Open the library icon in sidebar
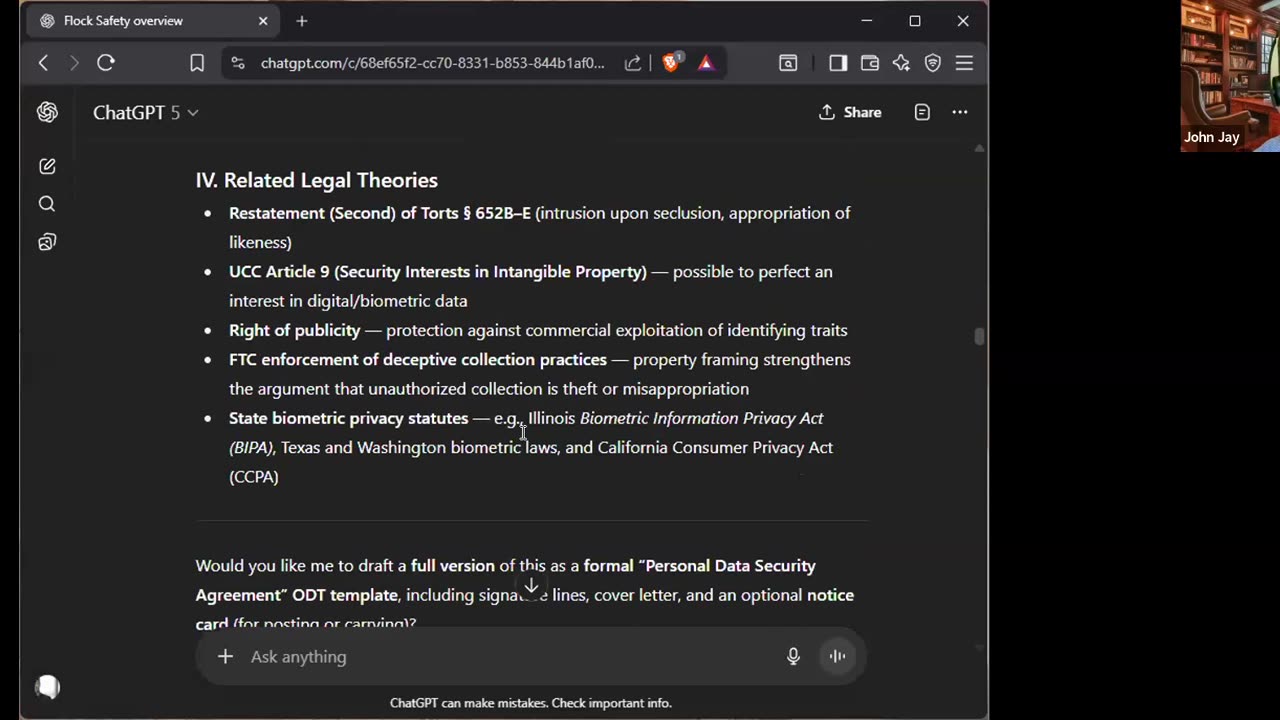This screenshot has width=1280, height=720. point(47,242)
